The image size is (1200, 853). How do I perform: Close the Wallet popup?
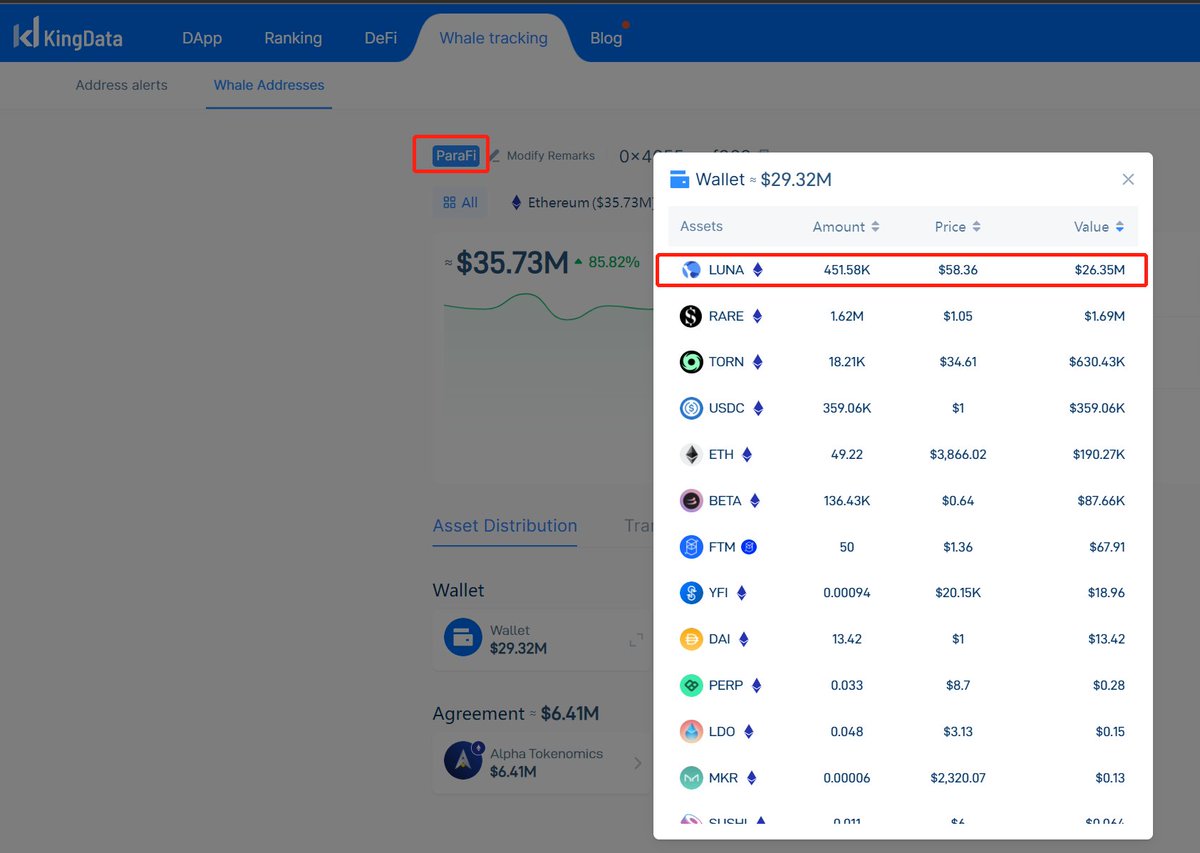[1128, 179]
